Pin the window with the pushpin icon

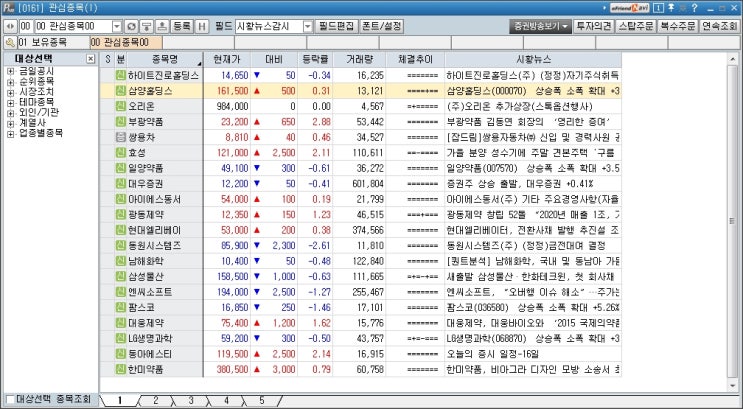tap(671, 8)
